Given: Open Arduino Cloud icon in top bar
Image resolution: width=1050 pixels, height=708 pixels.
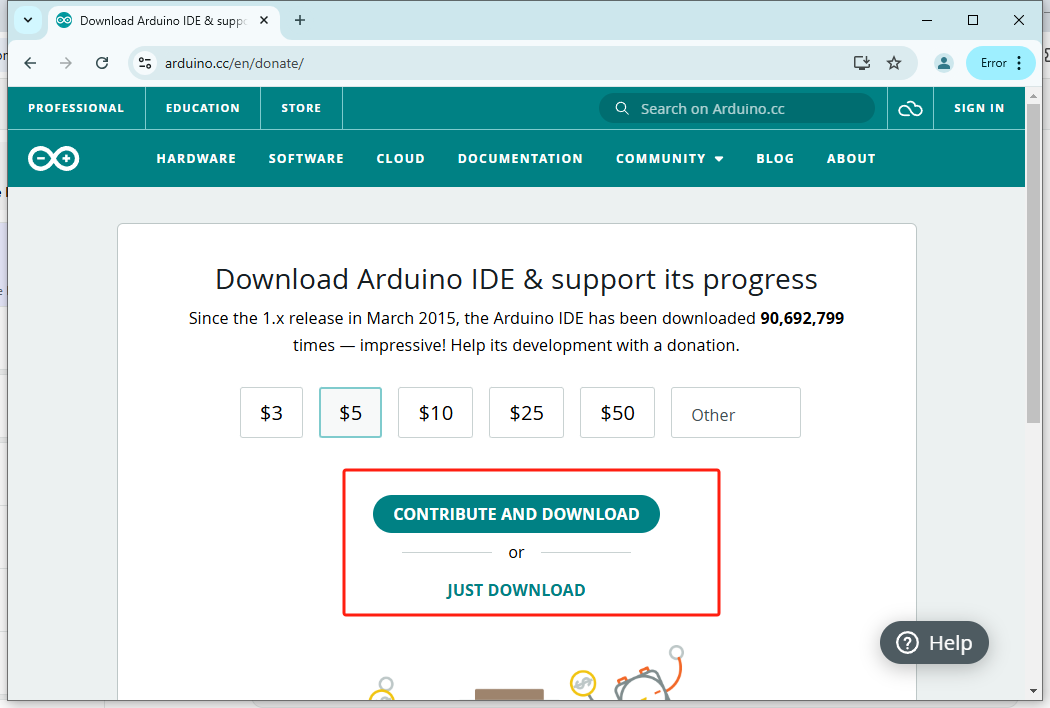Looking at the screenshot, I should 910,109.
